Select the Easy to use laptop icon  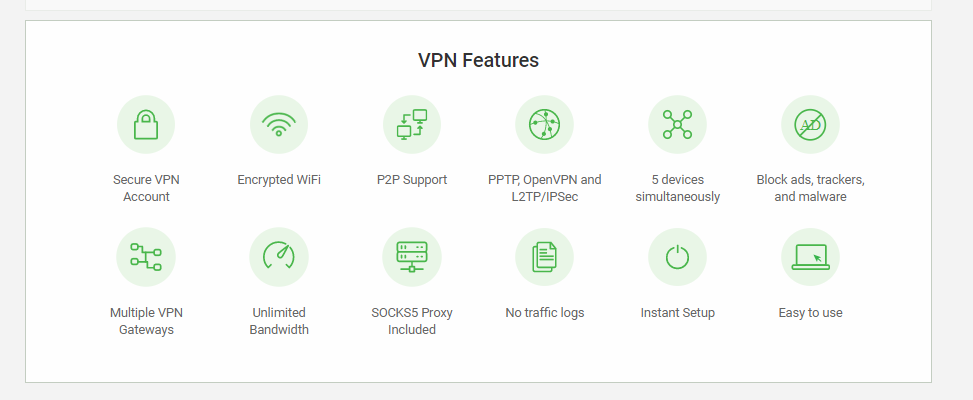(x=810, y=257)
